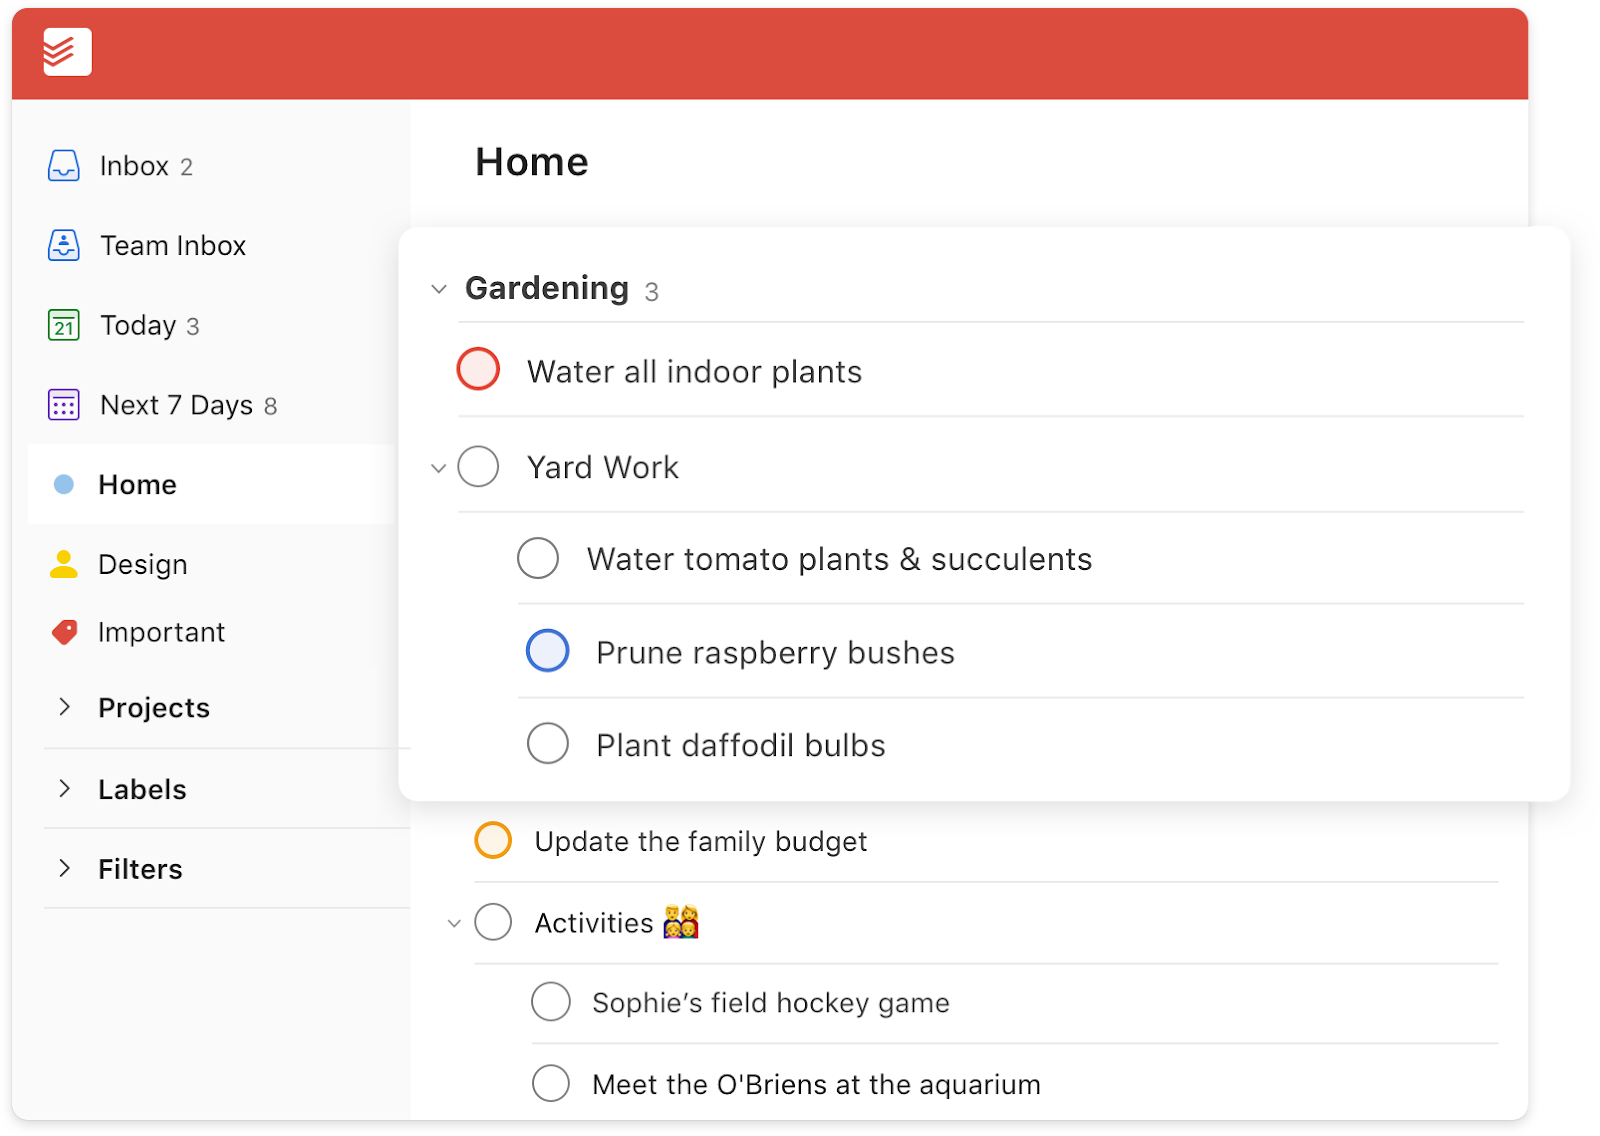The height and width of the screenshot is (1136, 1600).
Task: Click the Next 7 Days grid icon
Action: [64, 405]
